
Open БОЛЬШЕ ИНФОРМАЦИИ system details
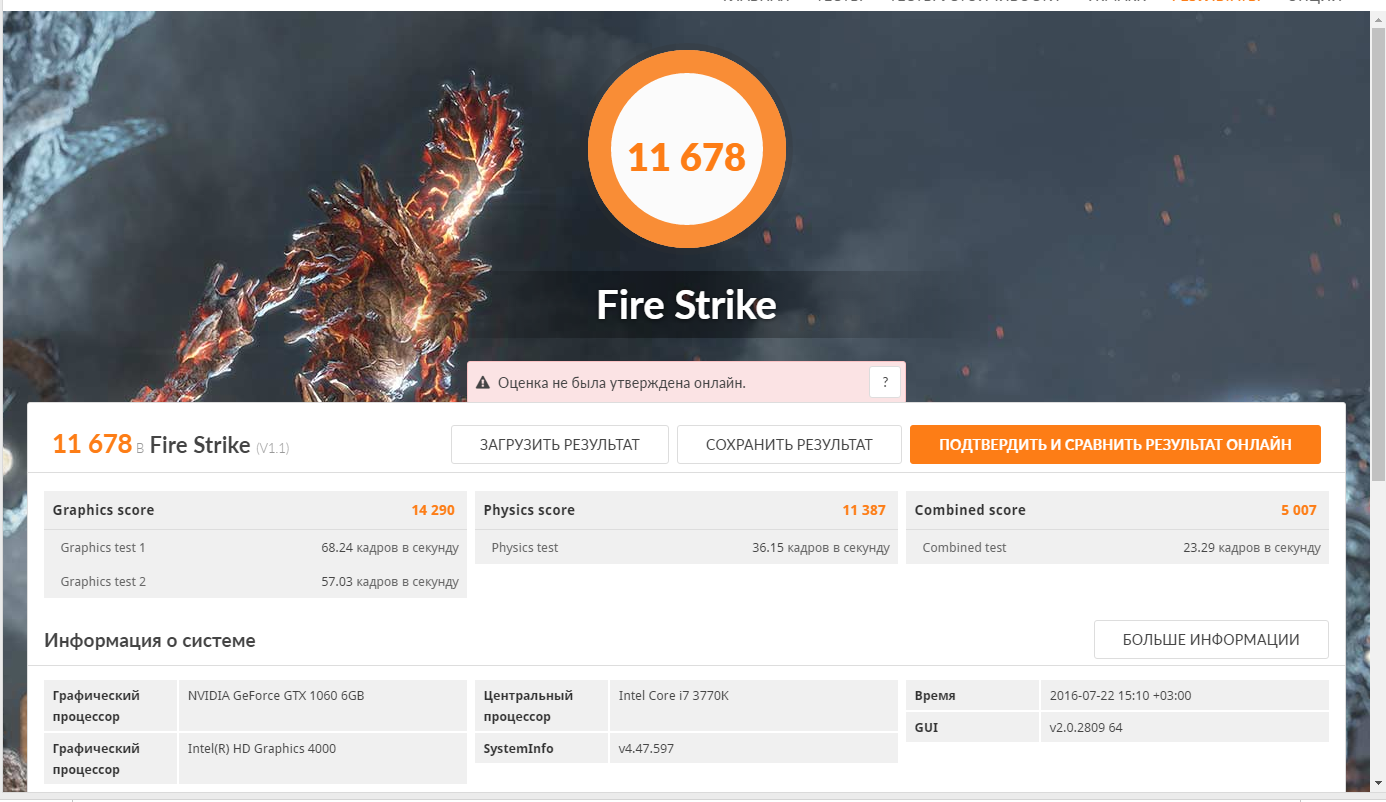pyautogui.click(x=1211, y=640)
